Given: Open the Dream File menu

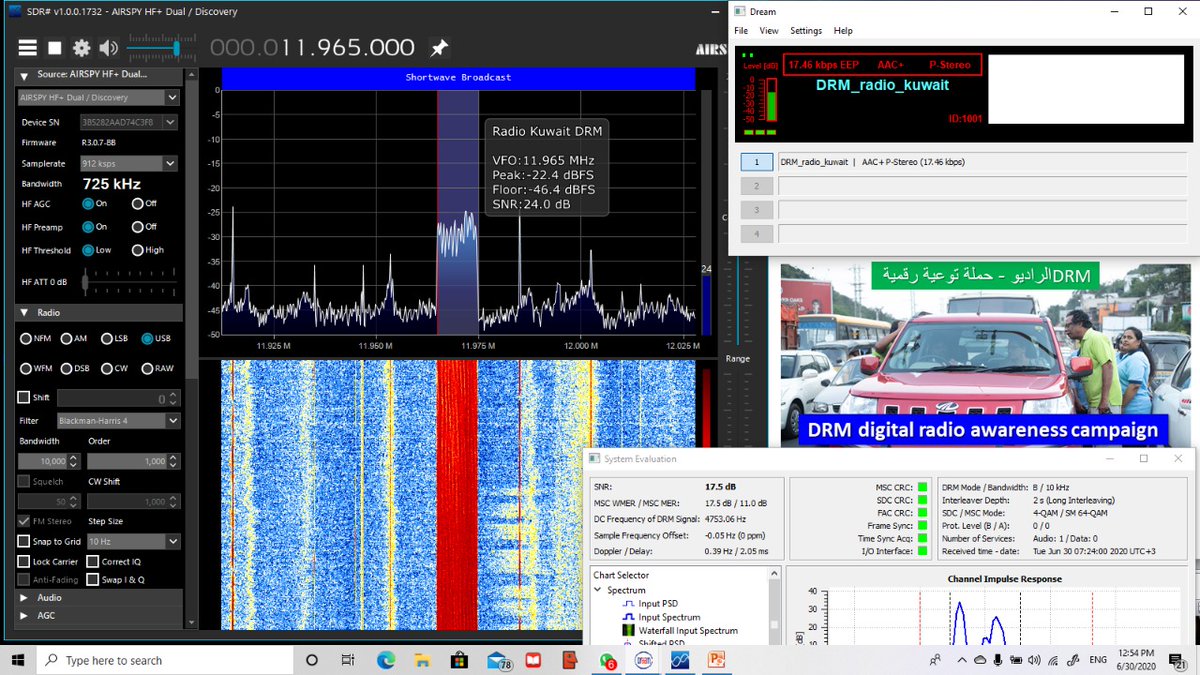Looking at the screenshot, I should pos(741,31).
